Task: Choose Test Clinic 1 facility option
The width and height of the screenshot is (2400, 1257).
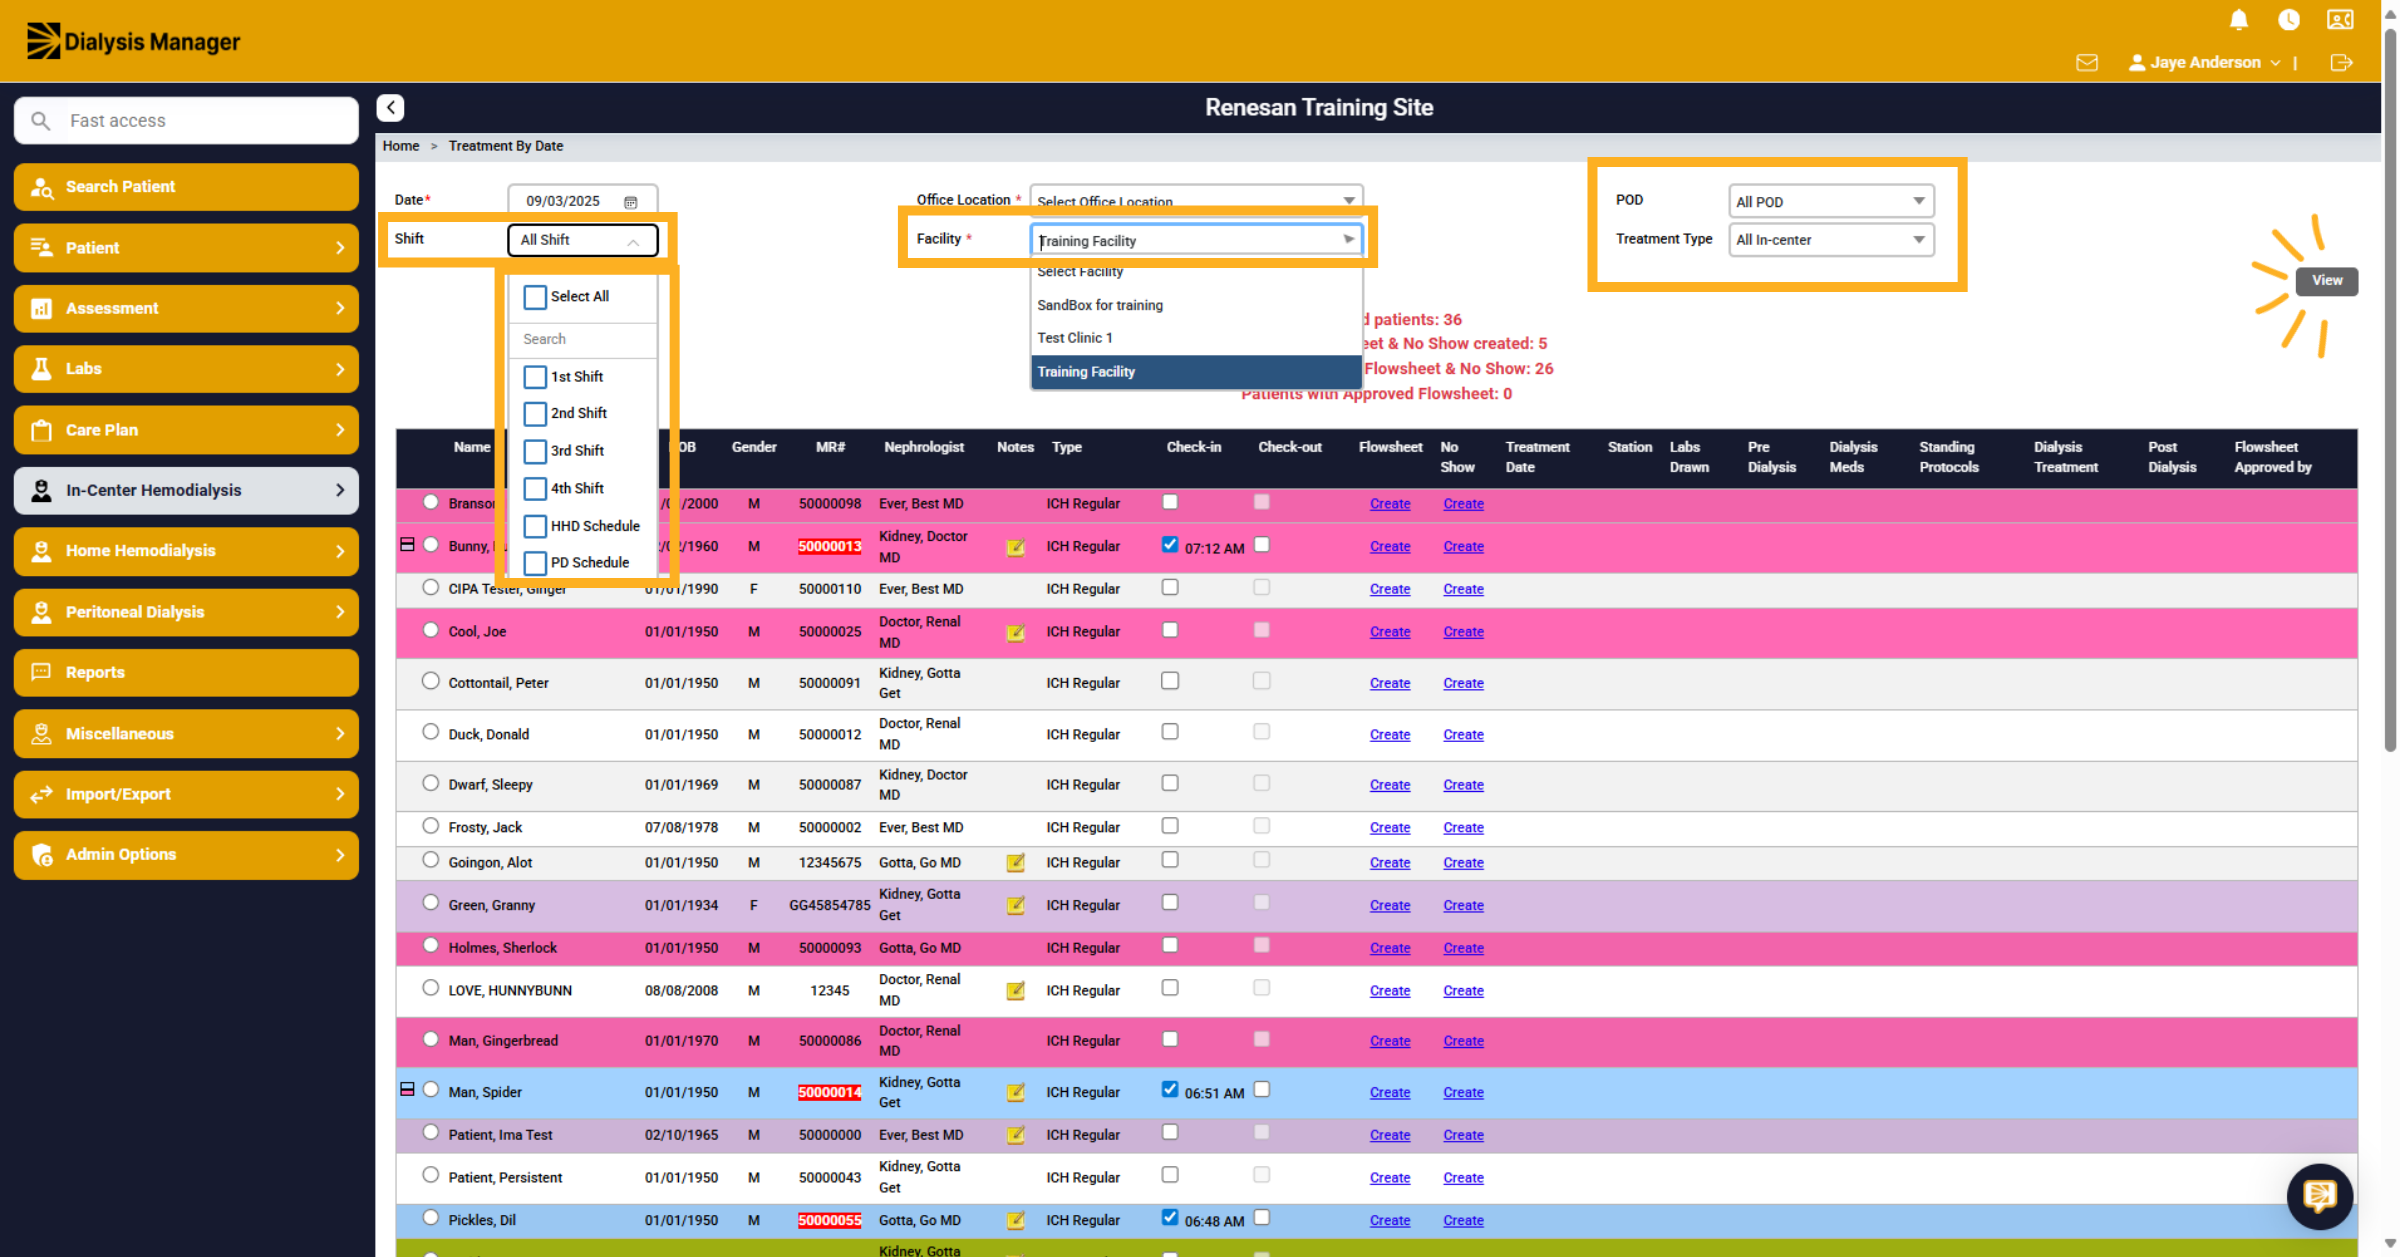Action: [1196, 338]
